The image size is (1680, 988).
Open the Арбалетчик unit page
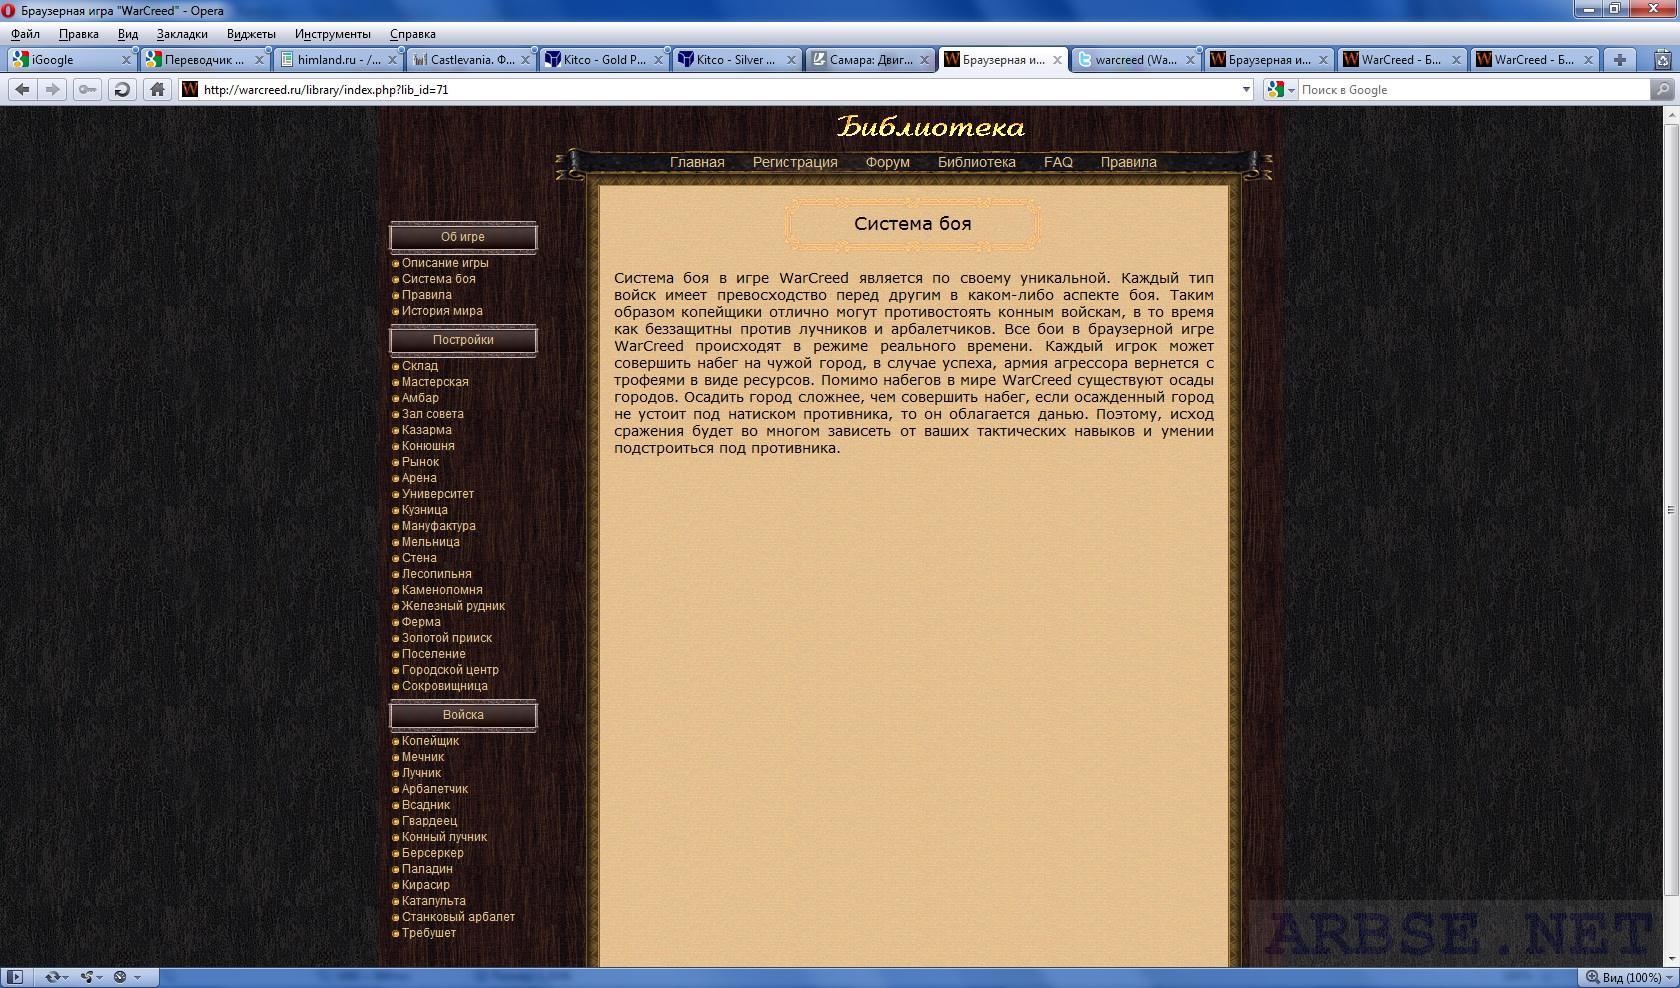pyautogui.click(x=434, y=789)
